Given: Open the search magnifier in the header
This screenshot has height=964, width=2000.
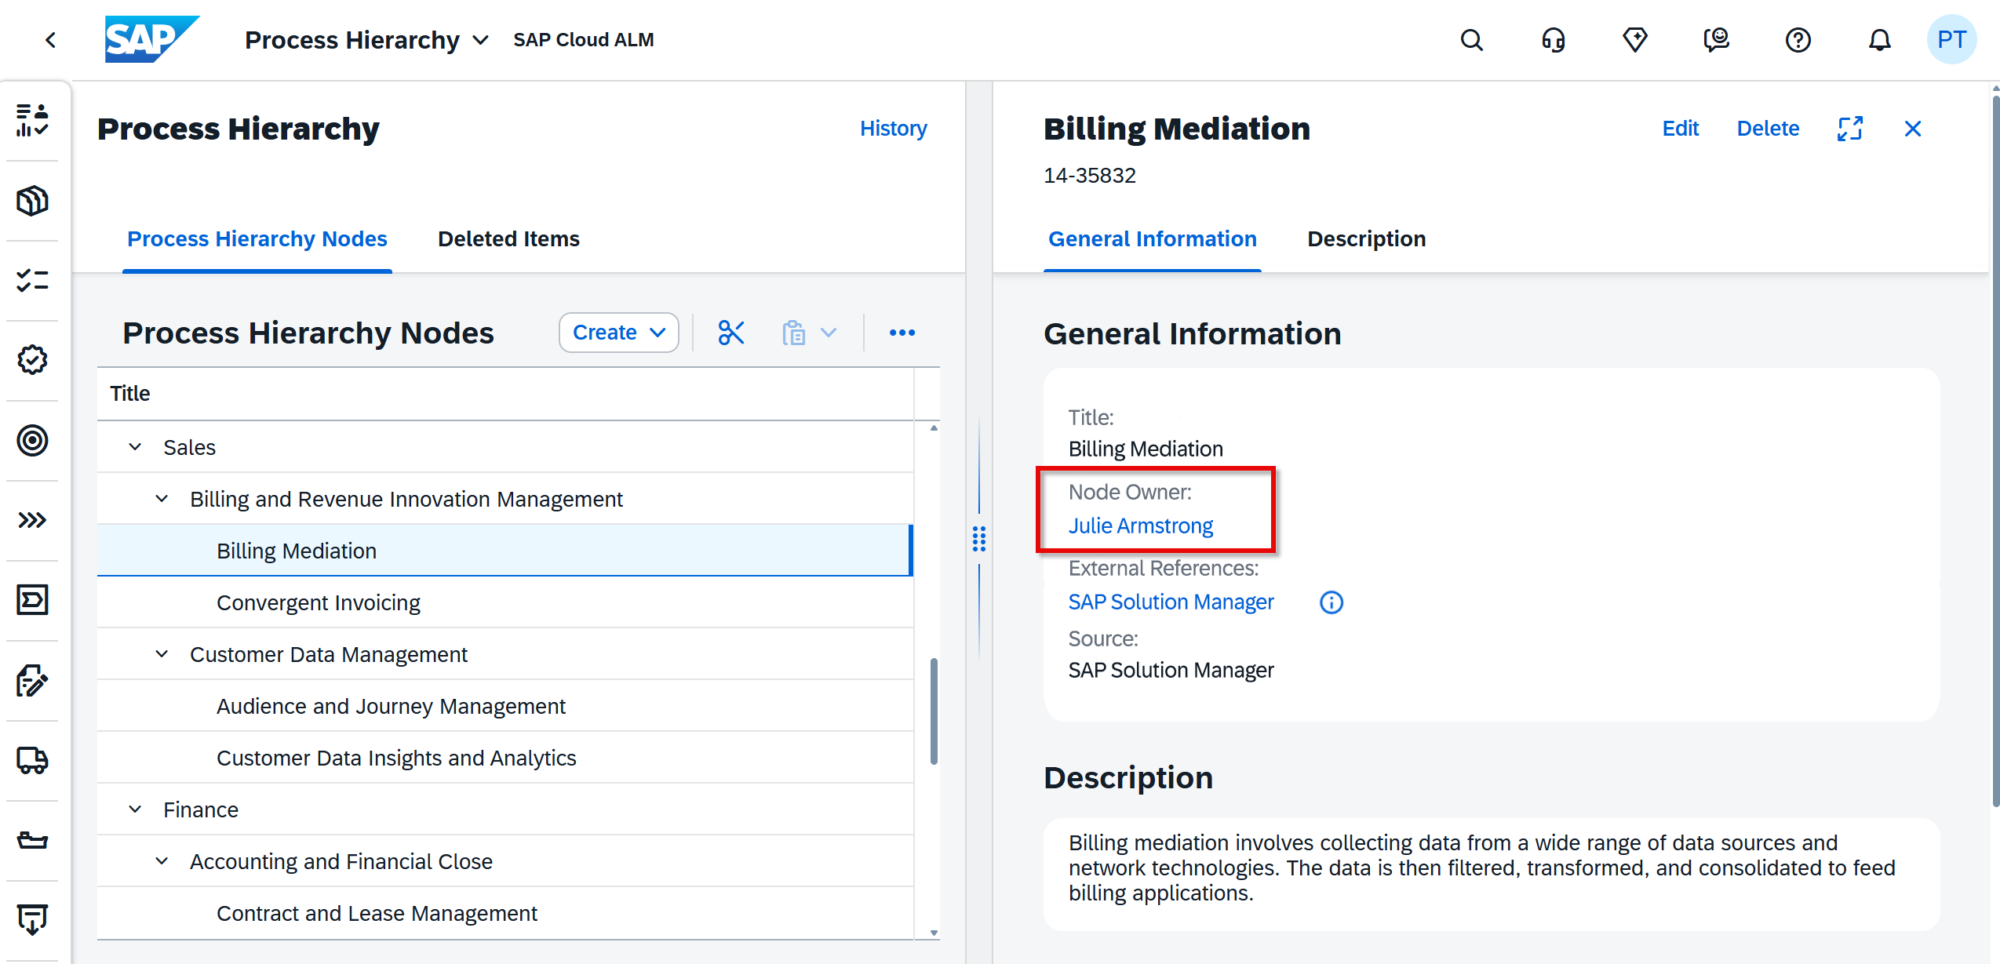Looking at the screenshot, I should click(1471, 40).
